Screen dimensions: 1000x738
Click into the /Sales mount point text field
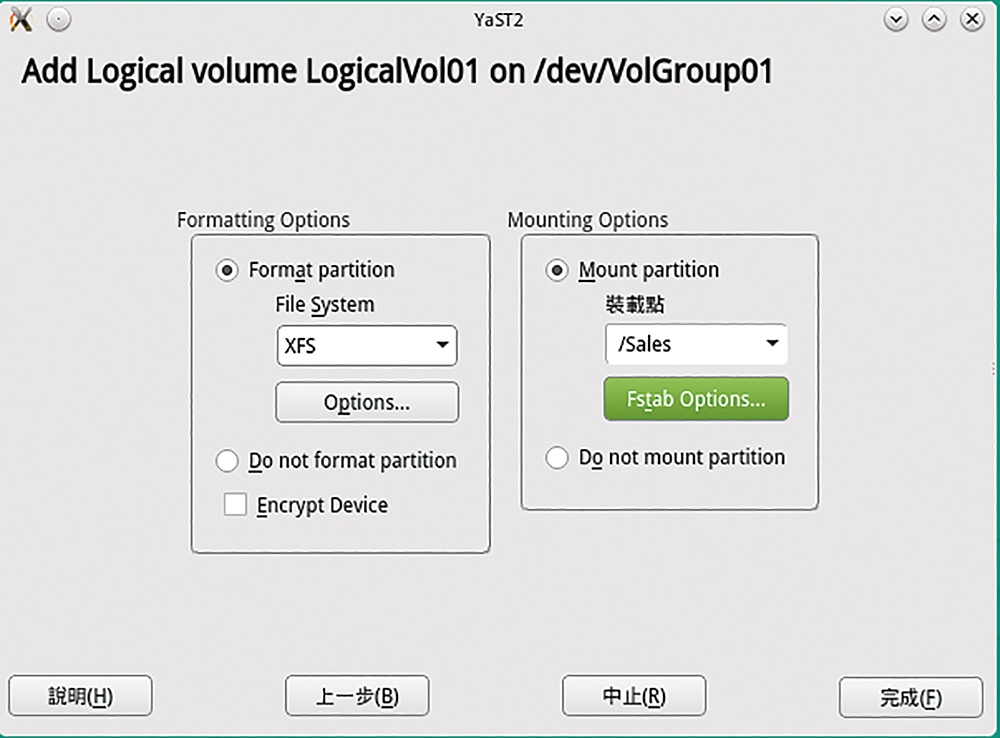tap(682, 344)
